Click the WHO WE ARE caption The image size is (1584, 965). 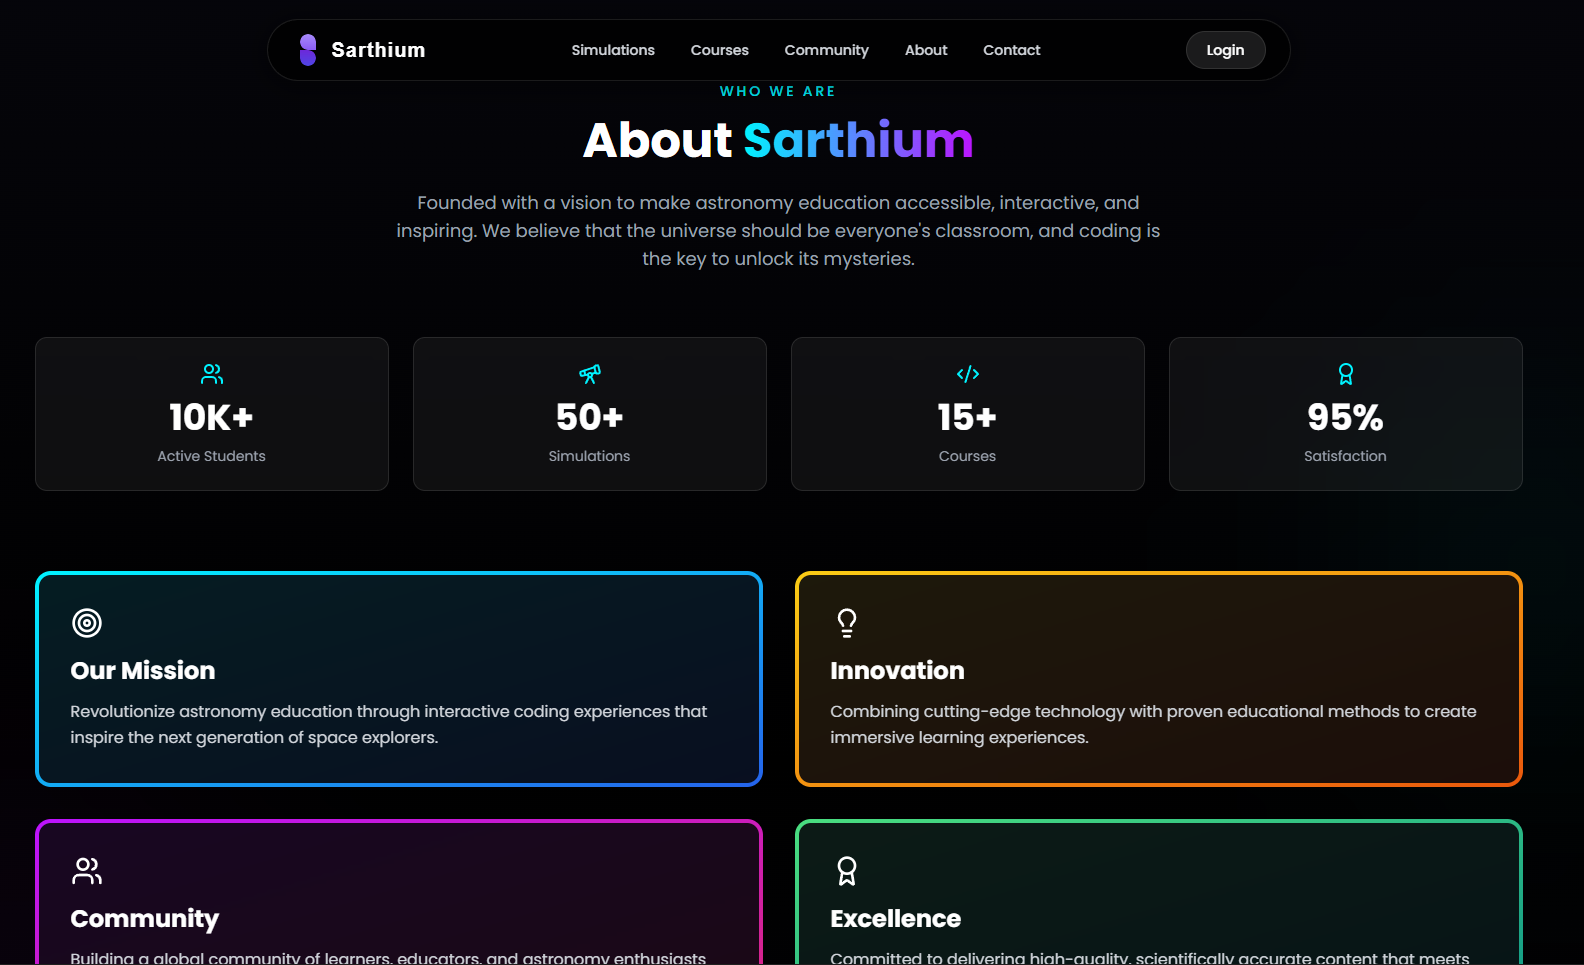click(x=778, y=91)
